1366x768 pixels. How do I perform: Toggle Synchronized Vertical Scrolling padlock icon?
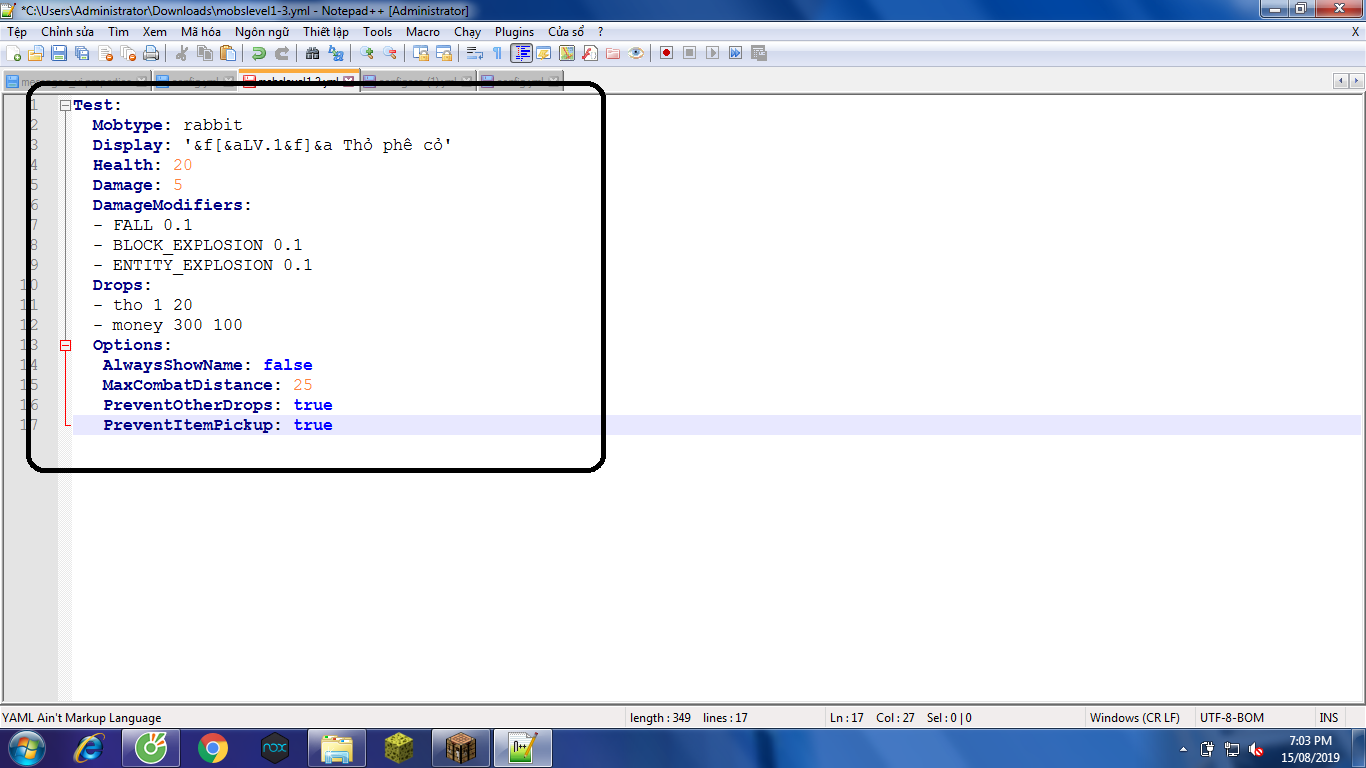coord(420,53)
